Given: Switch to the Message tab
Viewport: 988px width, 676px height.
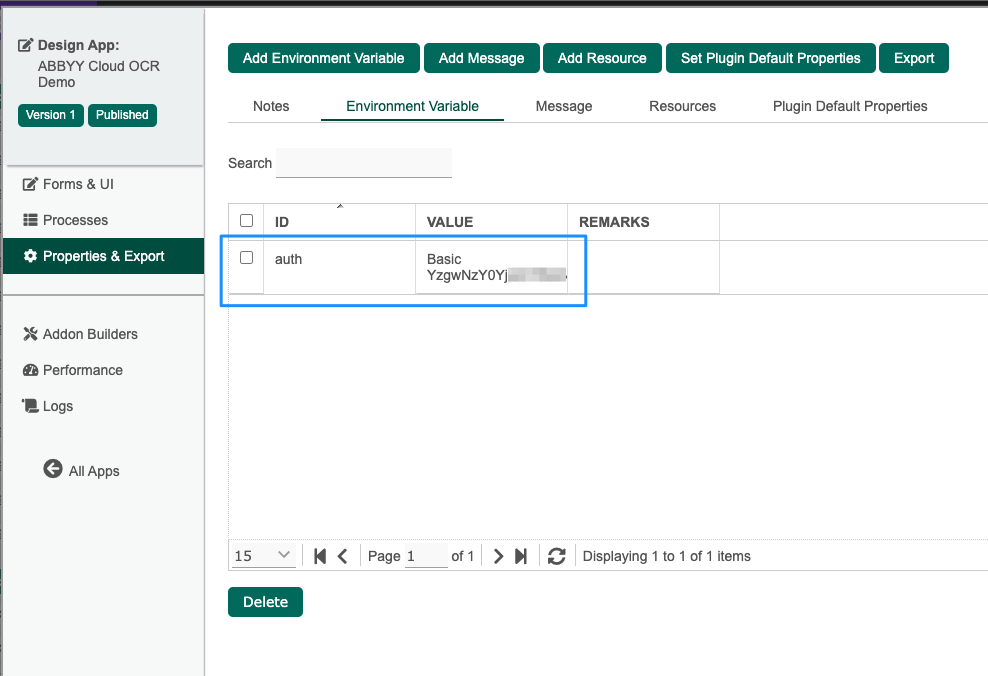Looking at the screenshot, I should click(x=564, y=106).
